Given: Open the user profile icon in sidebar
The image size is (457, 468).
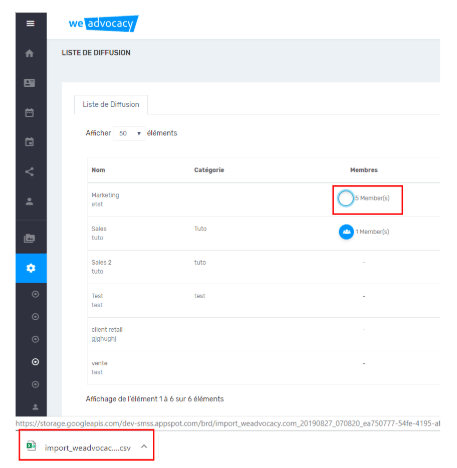Looking at the screenshot, I should coord(29,201).
